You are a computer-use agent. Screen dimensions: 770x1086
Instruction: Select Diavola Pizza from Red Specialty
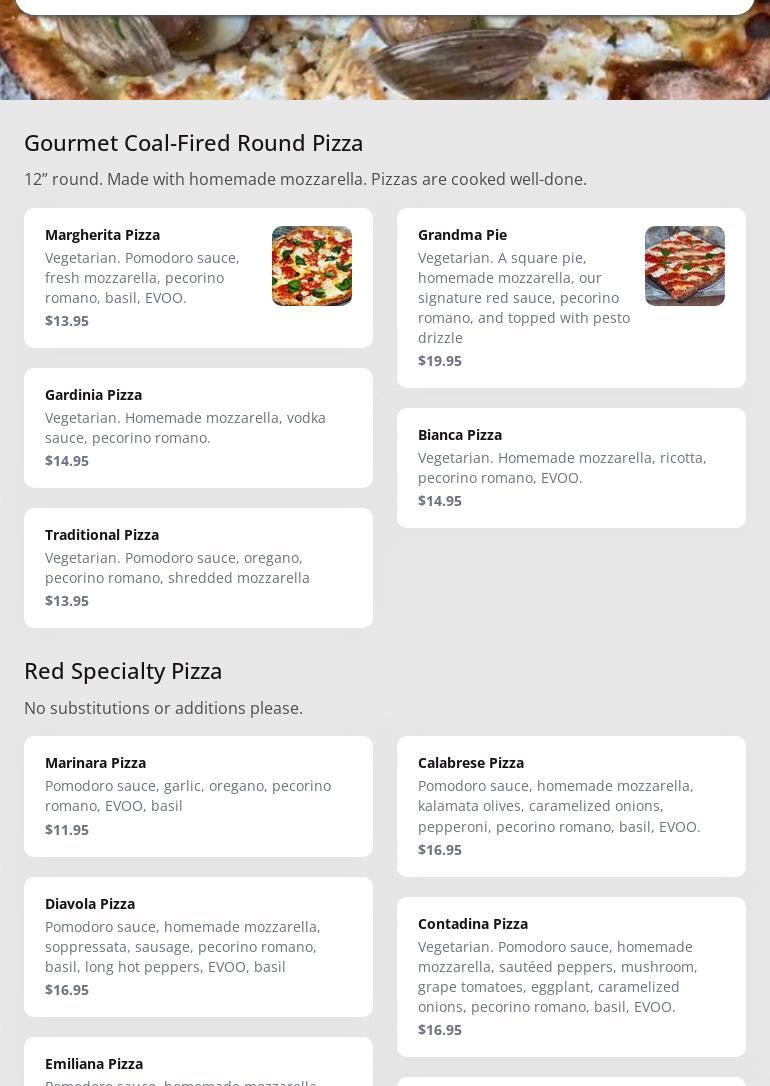(90, 904)
